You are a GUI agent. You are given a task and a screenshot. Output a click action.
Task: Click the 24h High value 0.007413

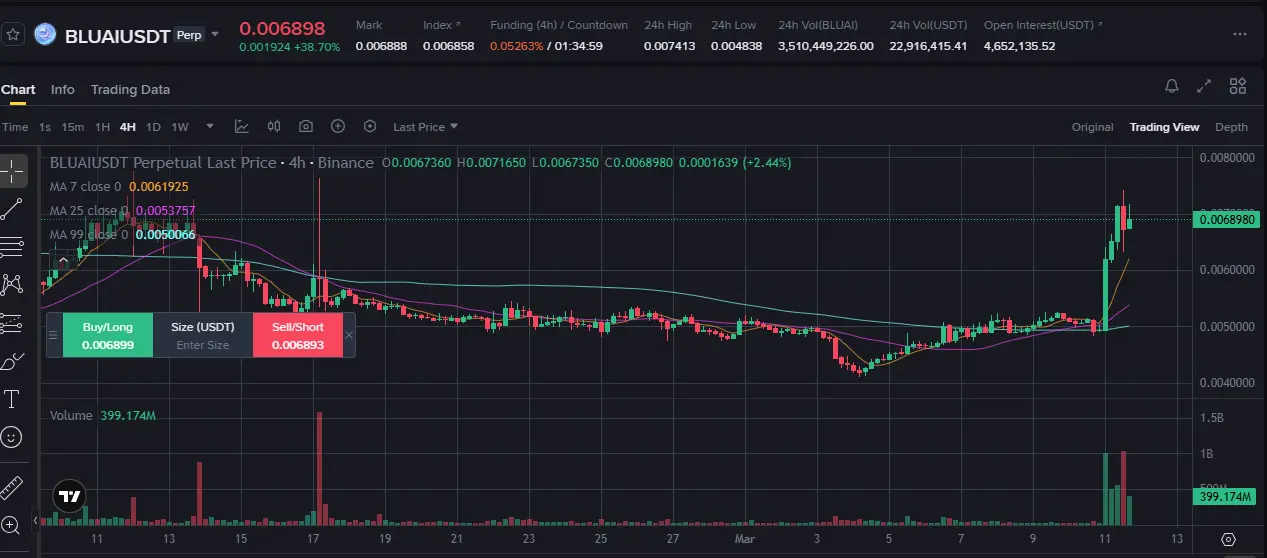pos(669,46)
